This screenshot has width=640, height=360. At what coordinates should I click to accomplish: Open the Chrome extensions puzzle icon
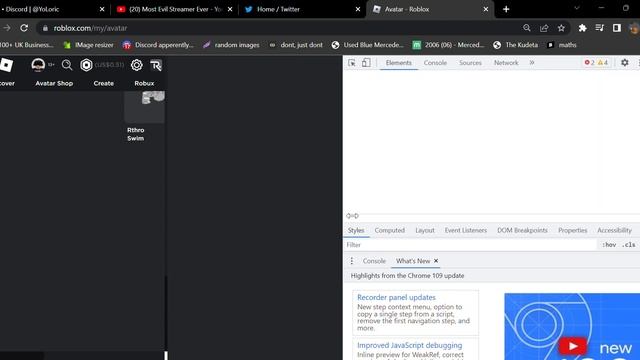point(582,28)
